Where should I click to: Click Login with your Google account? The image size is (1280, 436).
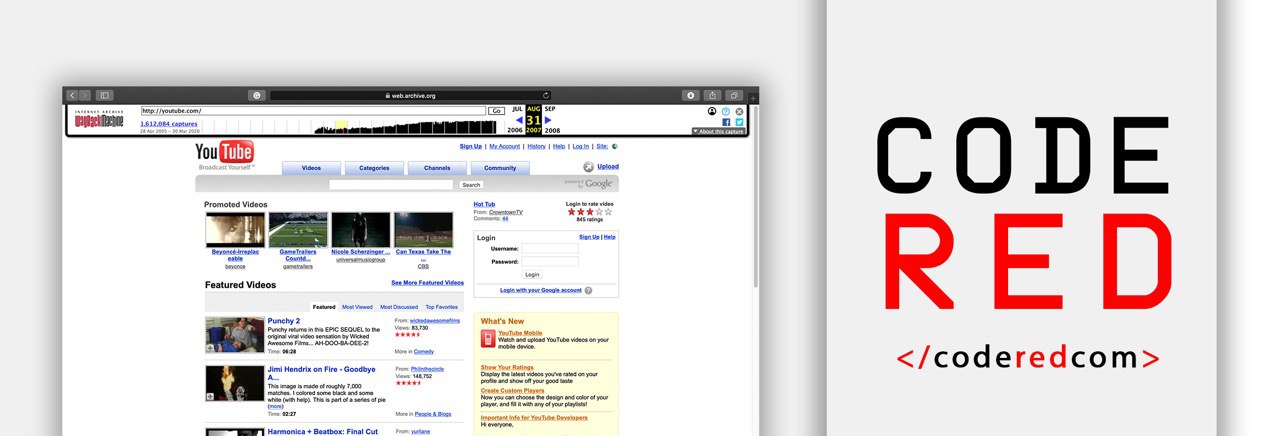[x=541, y=290]
